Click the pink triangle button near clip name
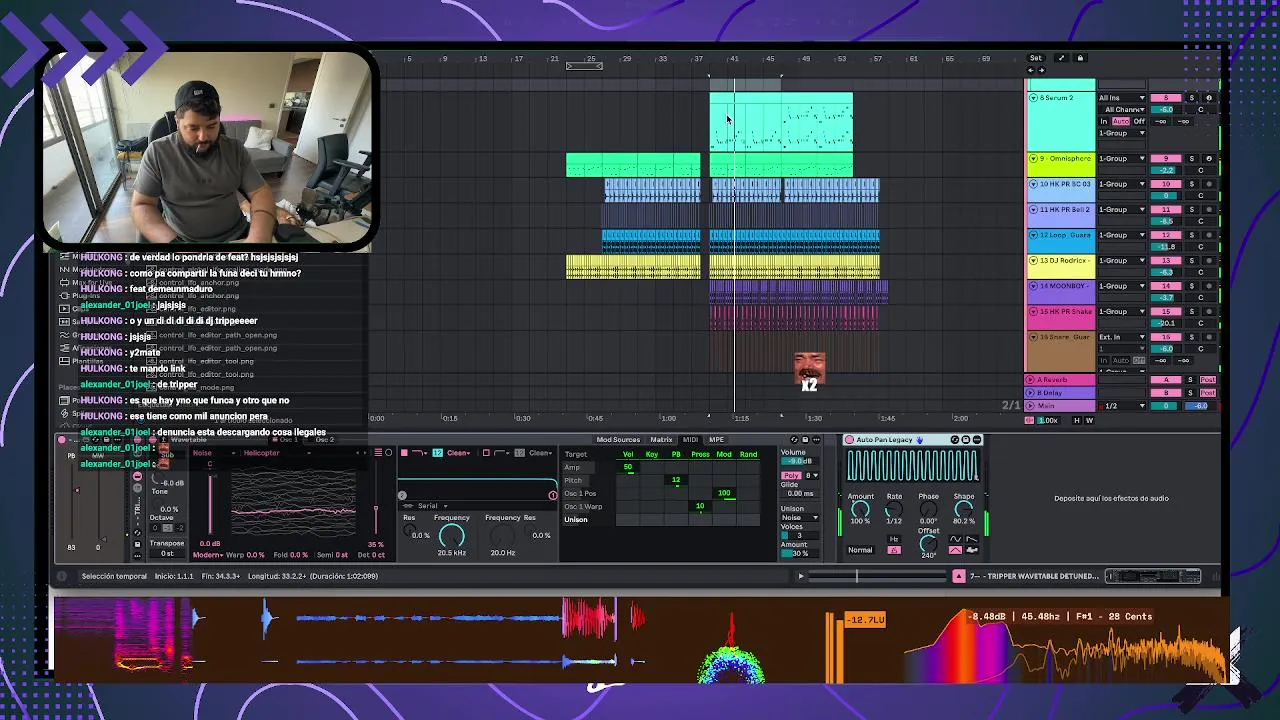Screen dimensions: 1280x720 (x=959, y=576)
